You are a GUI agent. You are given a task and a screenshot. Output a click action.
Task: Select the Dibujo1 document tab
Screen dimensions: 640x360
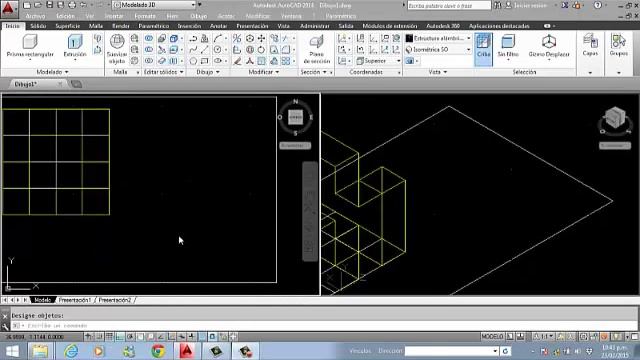click(26, 84)
